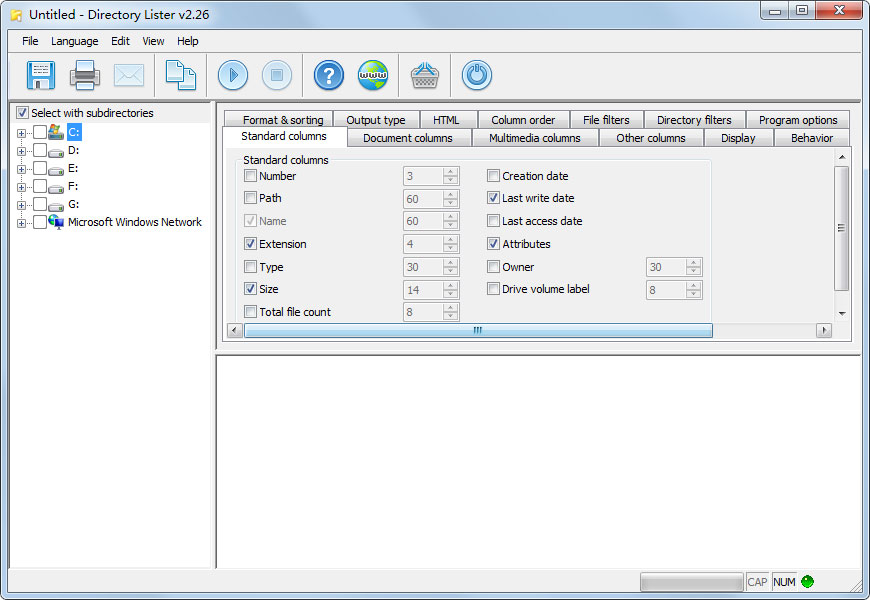The height and width of the screenshot is (600, 870).
Task: Enable the Creation date checkbox
Action: click(493, 176)
